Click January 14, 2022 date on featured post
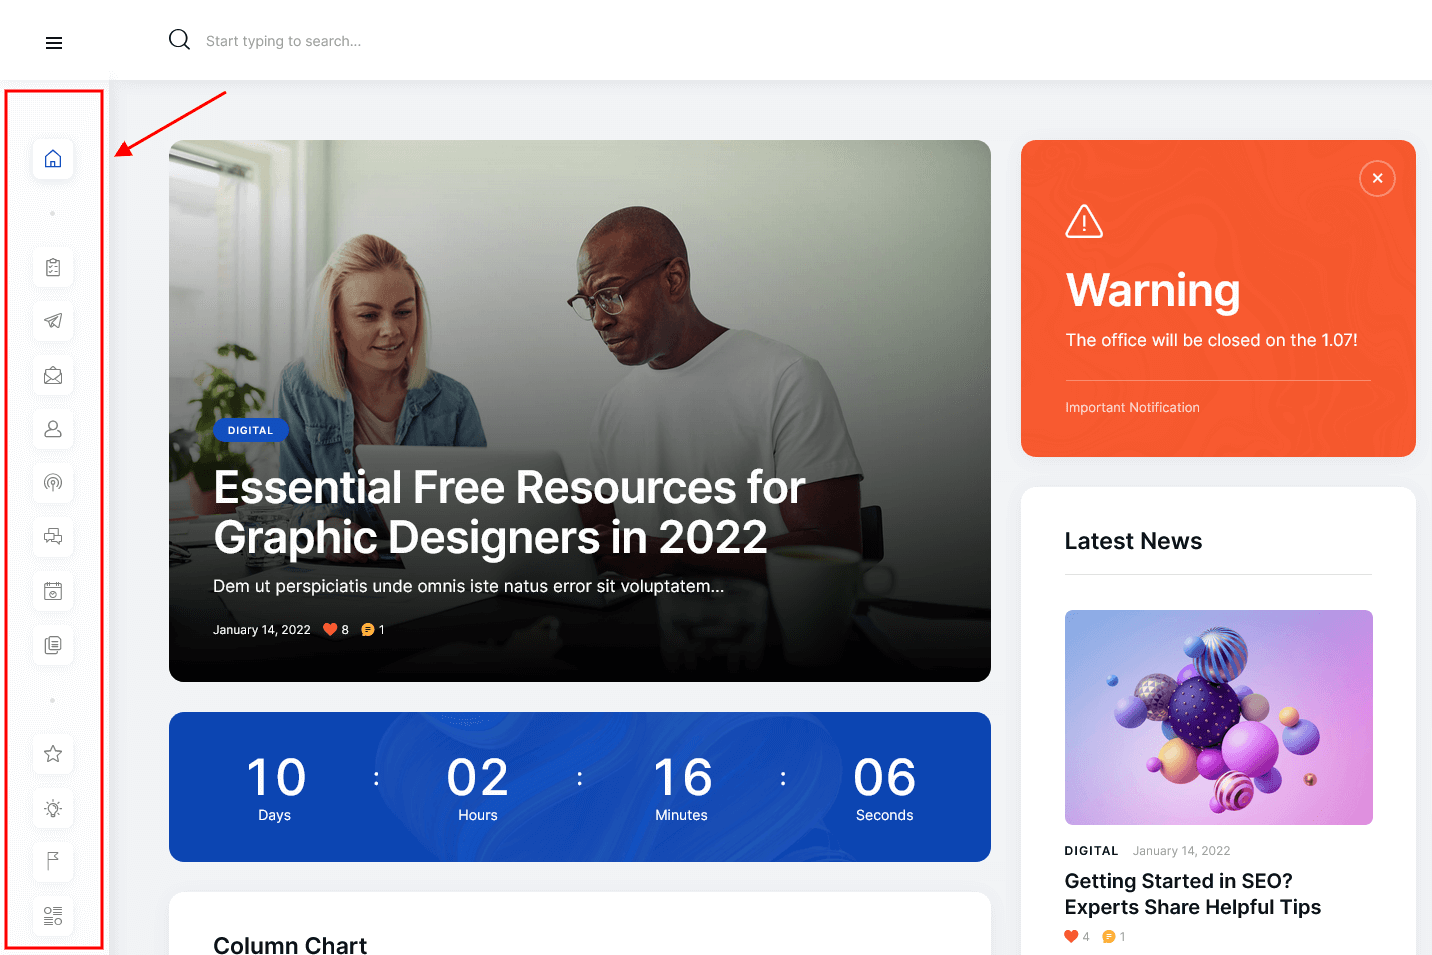 click(x=262, y=630)
